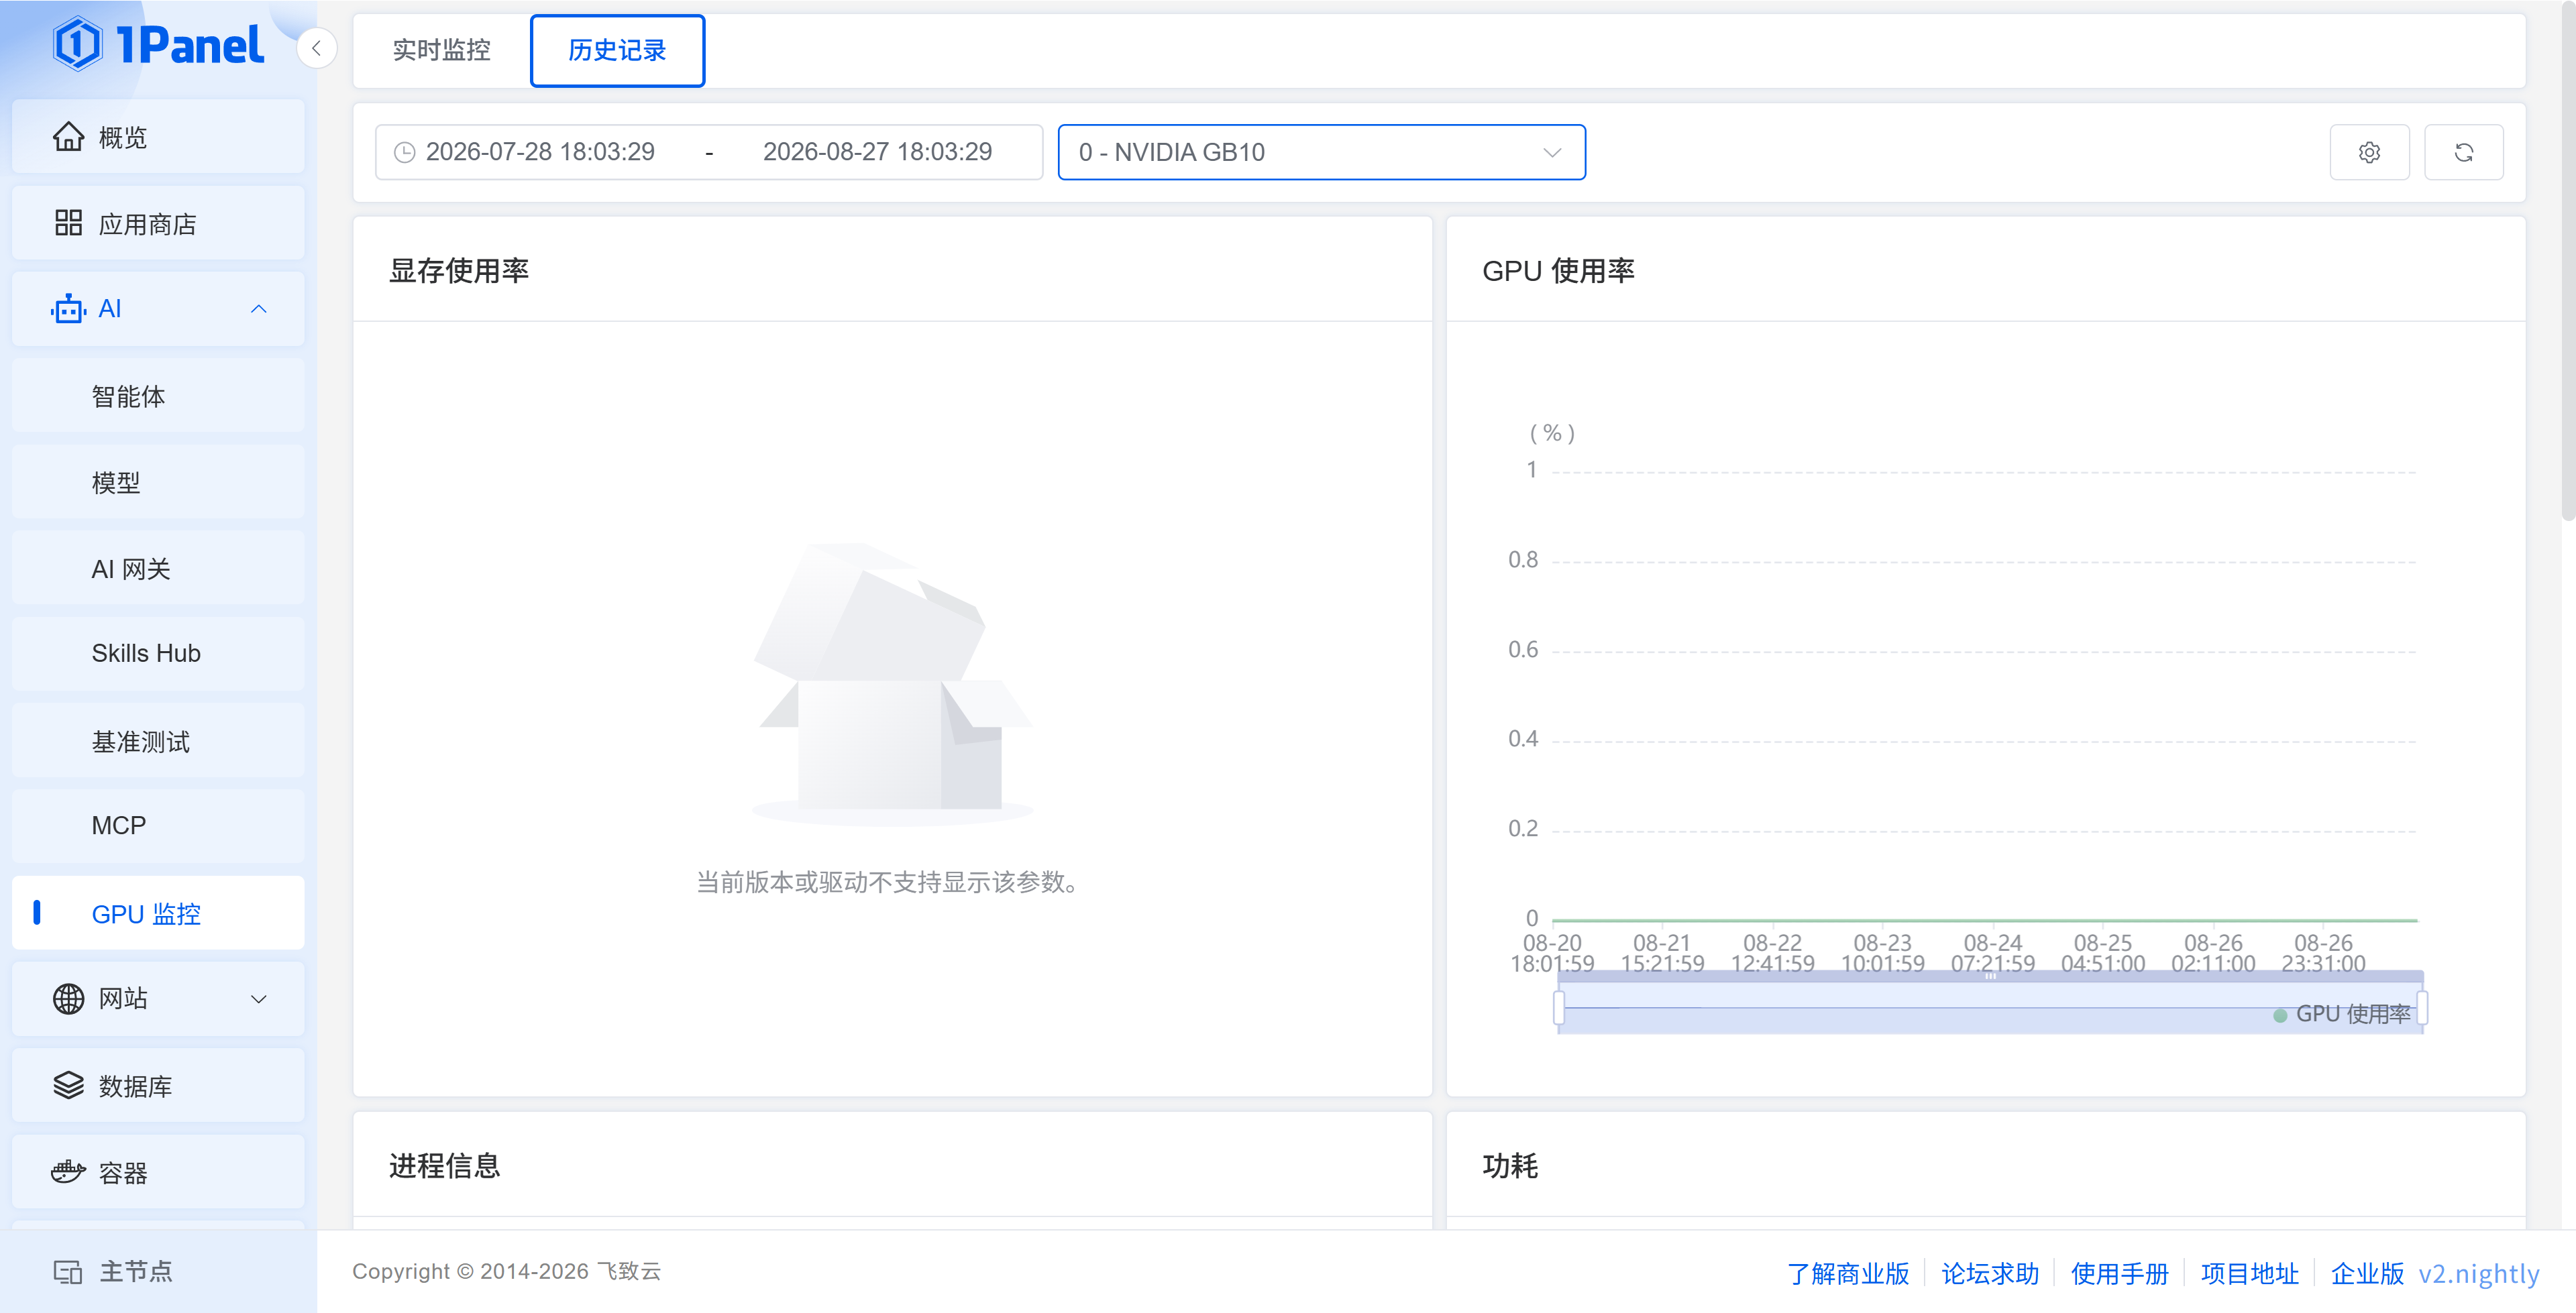Click the 企业版 link

[2367, 1273]
